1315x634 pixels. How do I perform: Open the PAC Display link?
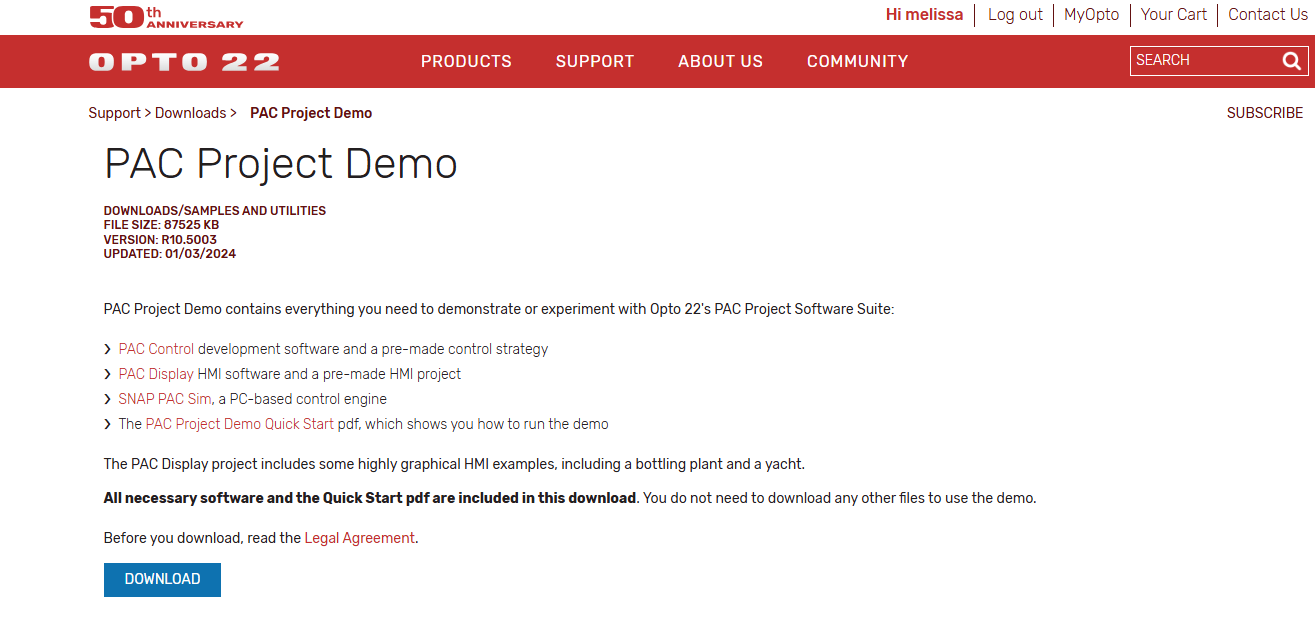pos(156,374)
